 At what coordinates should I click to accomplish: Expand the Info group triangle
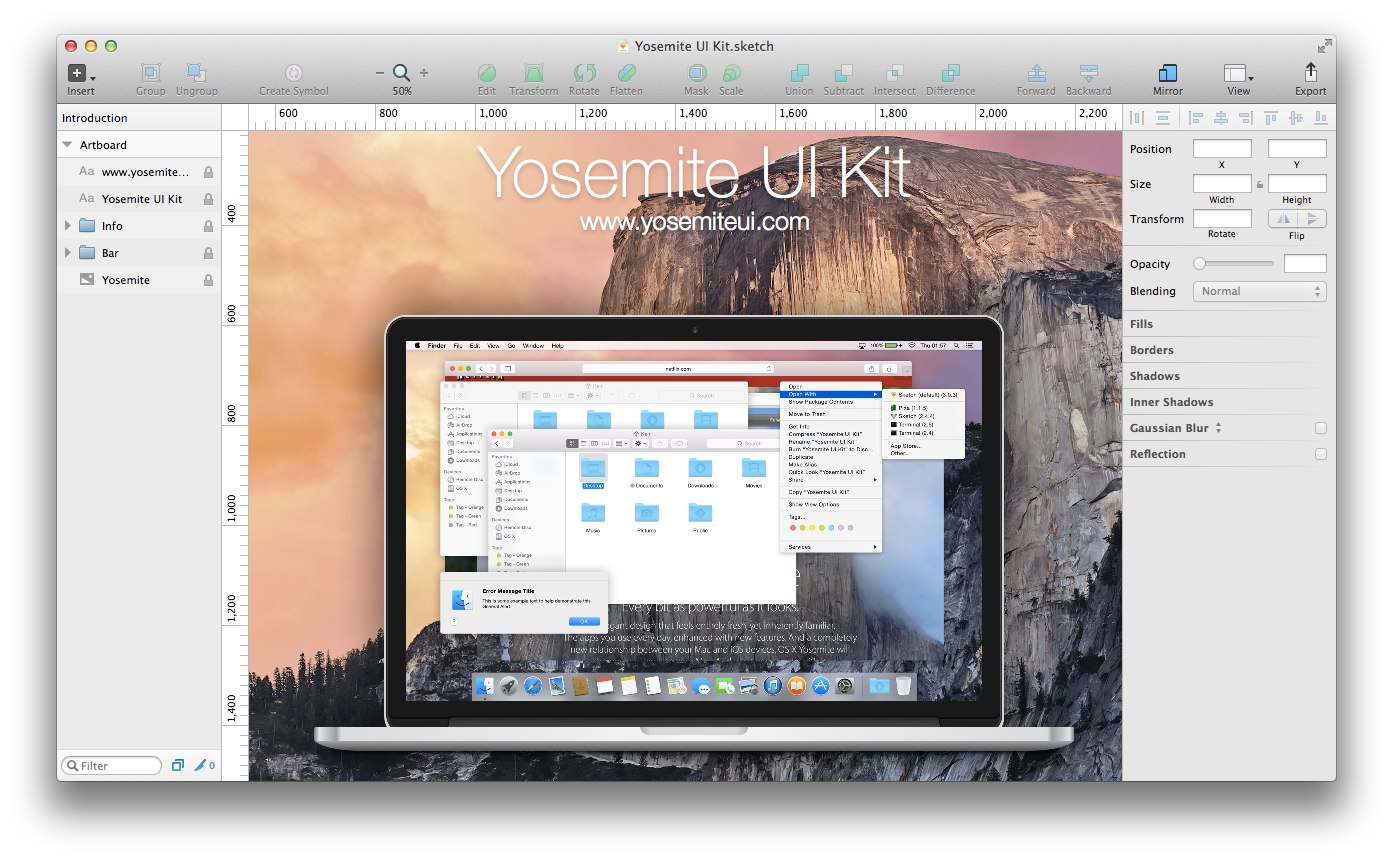point(68,226)
